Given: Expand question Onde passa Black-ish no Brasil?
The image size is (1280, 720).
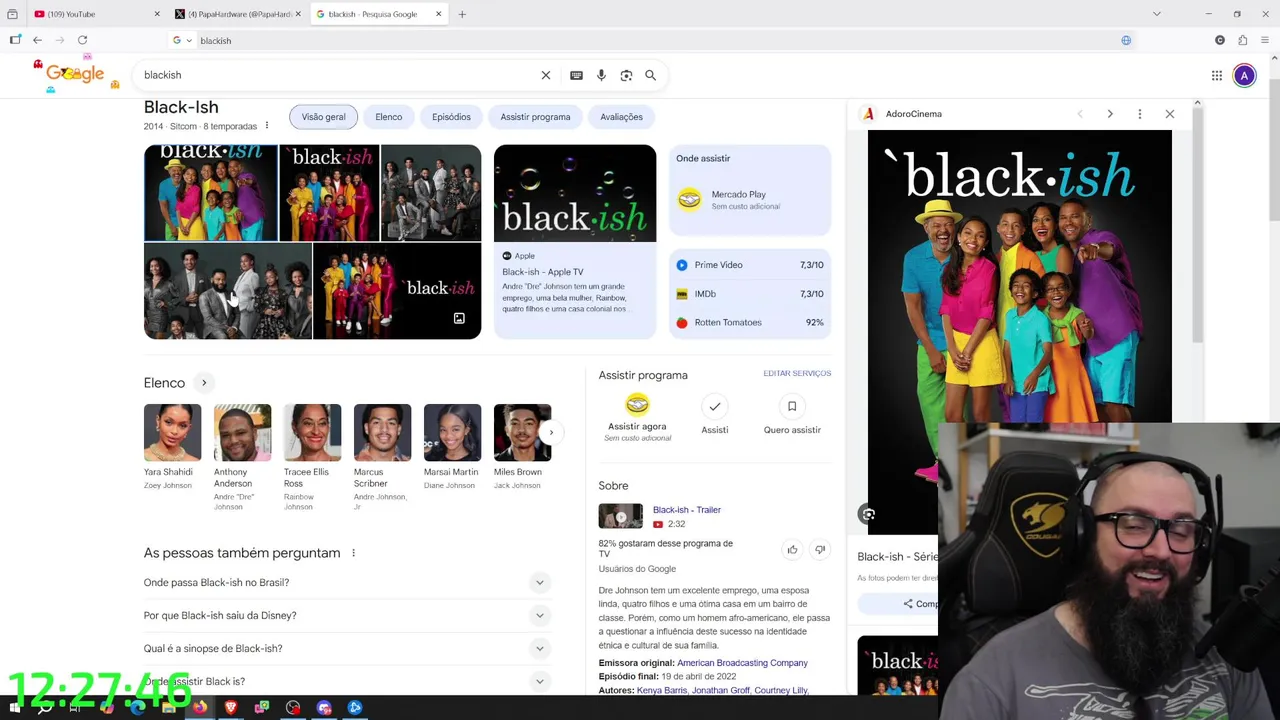Looking at the screenshot, I should tap(345, 582).
